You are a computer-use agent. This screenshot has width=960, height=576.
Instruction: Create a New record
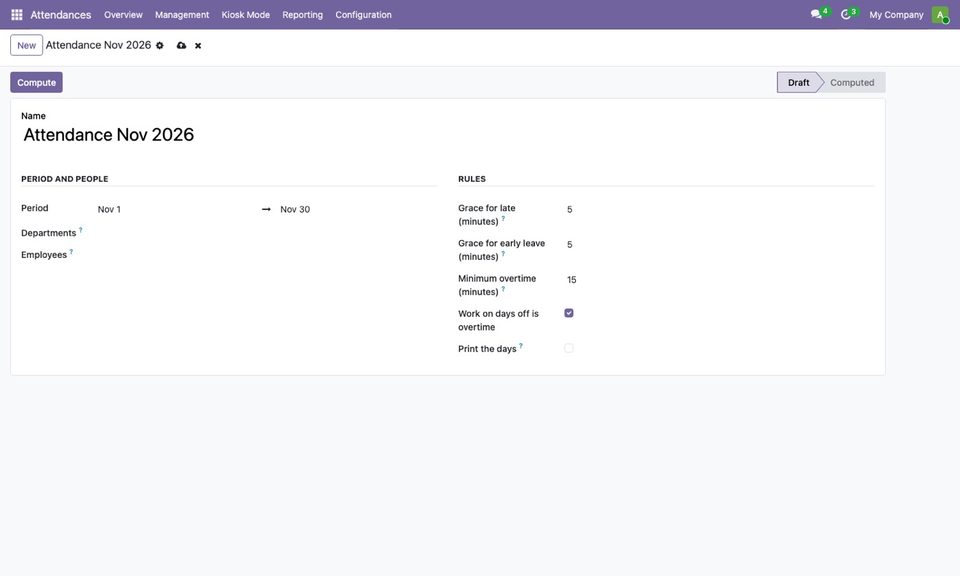click(26, 45)
